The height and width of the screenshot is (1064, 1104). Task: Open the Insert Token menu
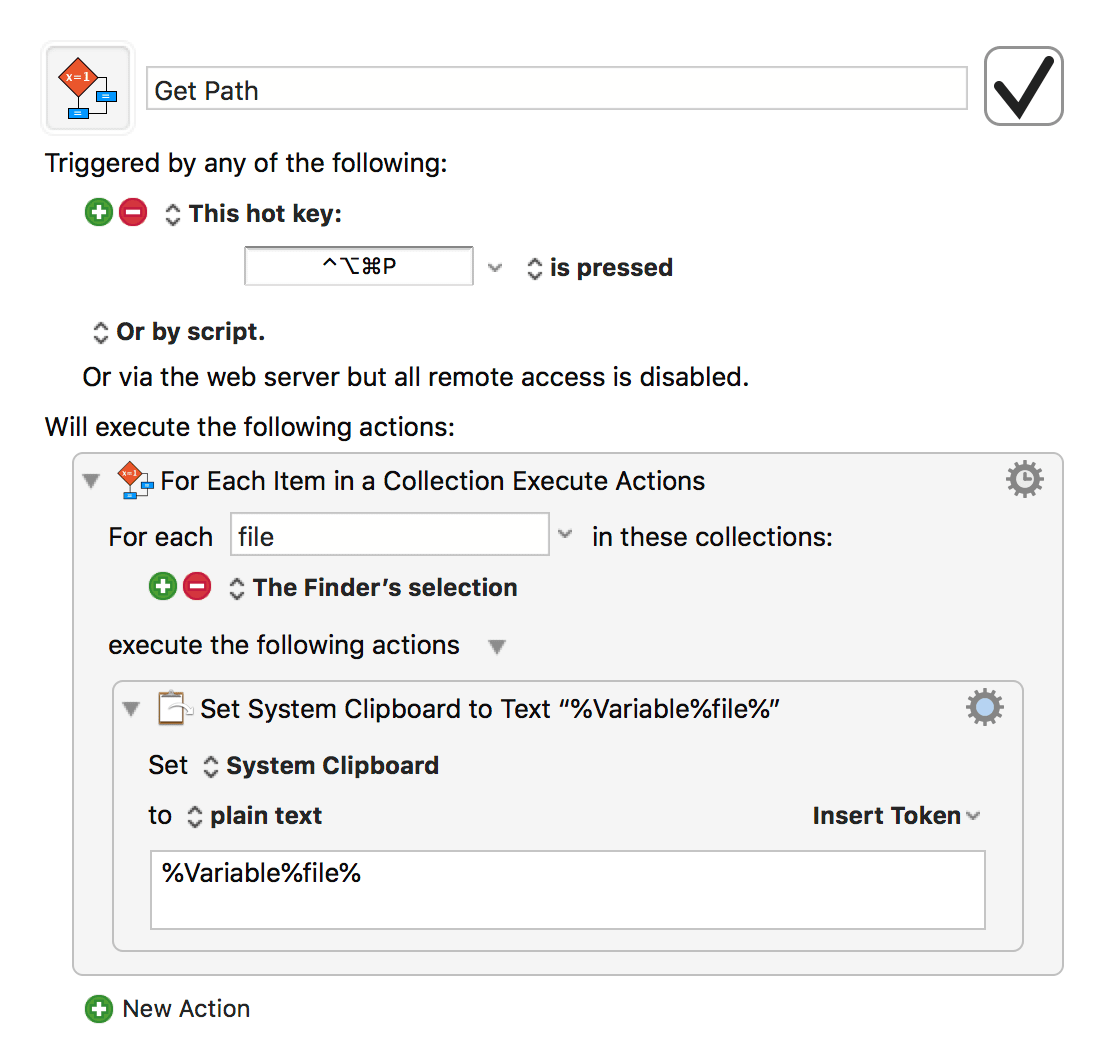tap(896, 815)
